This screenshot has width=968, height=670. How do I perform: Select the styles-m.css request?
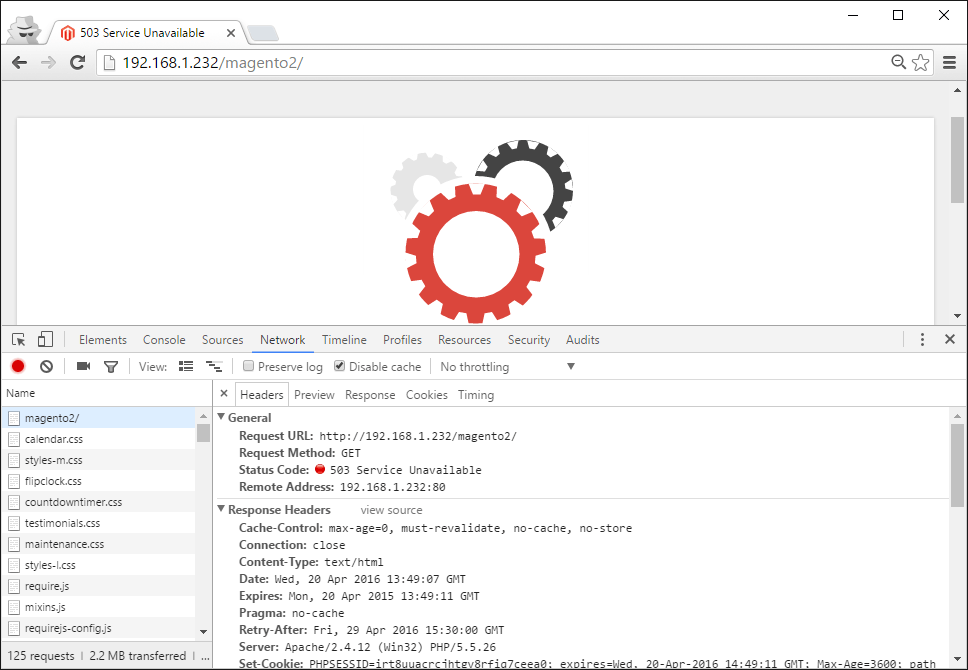[99, 460]
